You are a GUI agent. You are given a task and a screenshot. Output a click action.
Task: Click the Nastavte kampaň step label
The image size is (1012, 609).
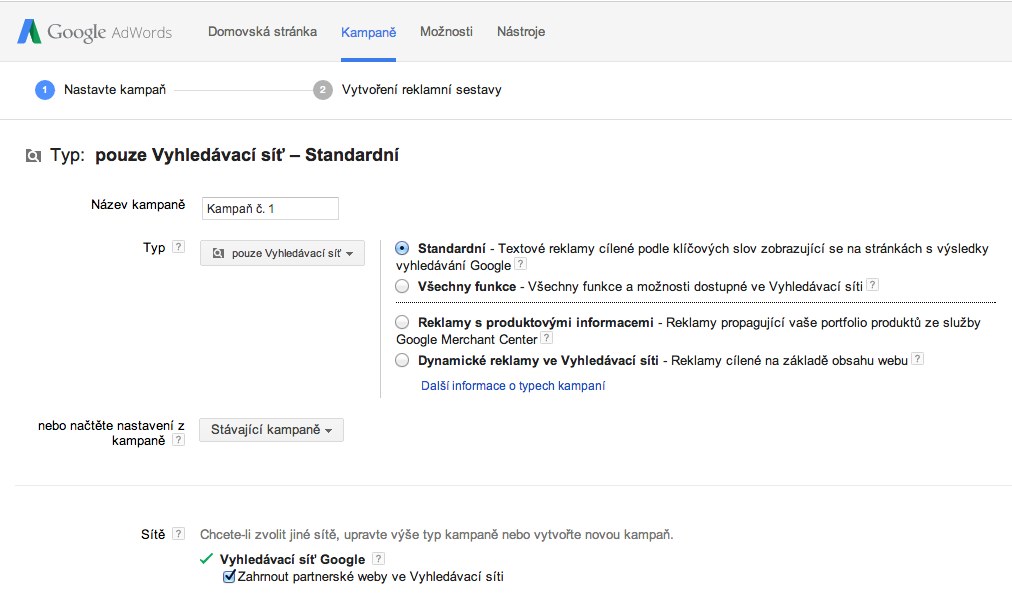click(115, 90)
